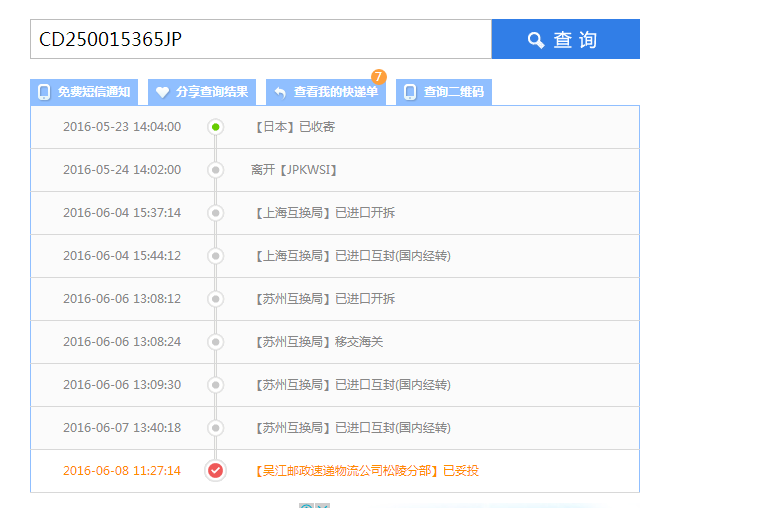Click green dot for 【日本】已收寄 entry

215,127
